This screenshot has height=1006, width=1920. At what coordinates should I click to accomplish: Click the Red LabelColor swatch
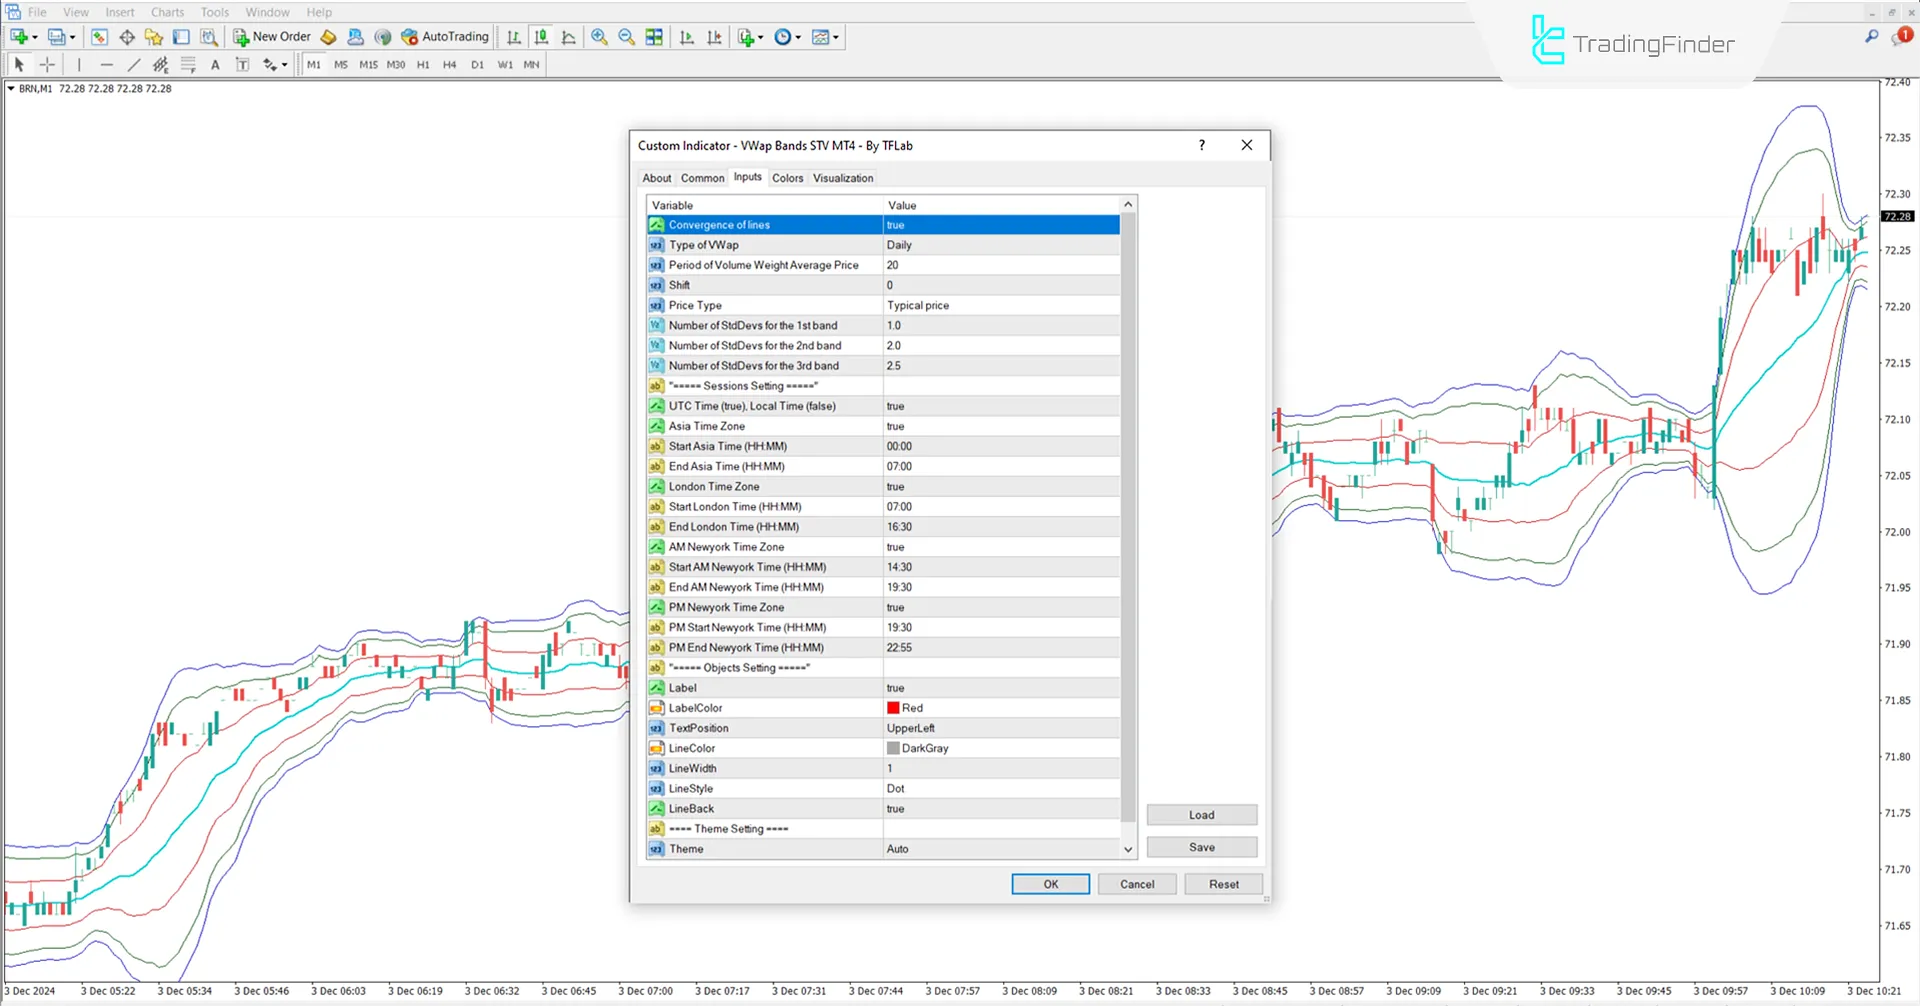point(893,708)
